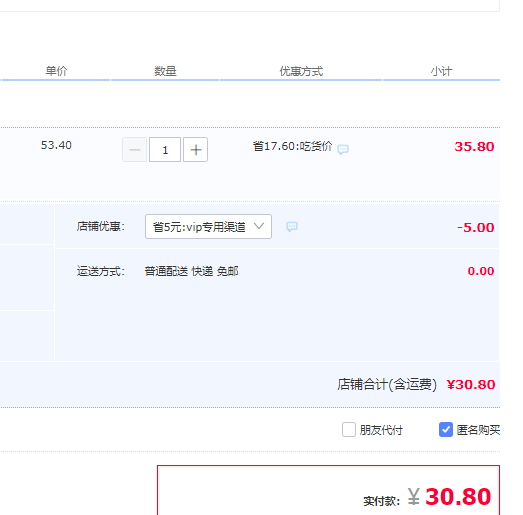Select the 单价 column header
Screen dimensions: 523x515
tap(56, 71)
